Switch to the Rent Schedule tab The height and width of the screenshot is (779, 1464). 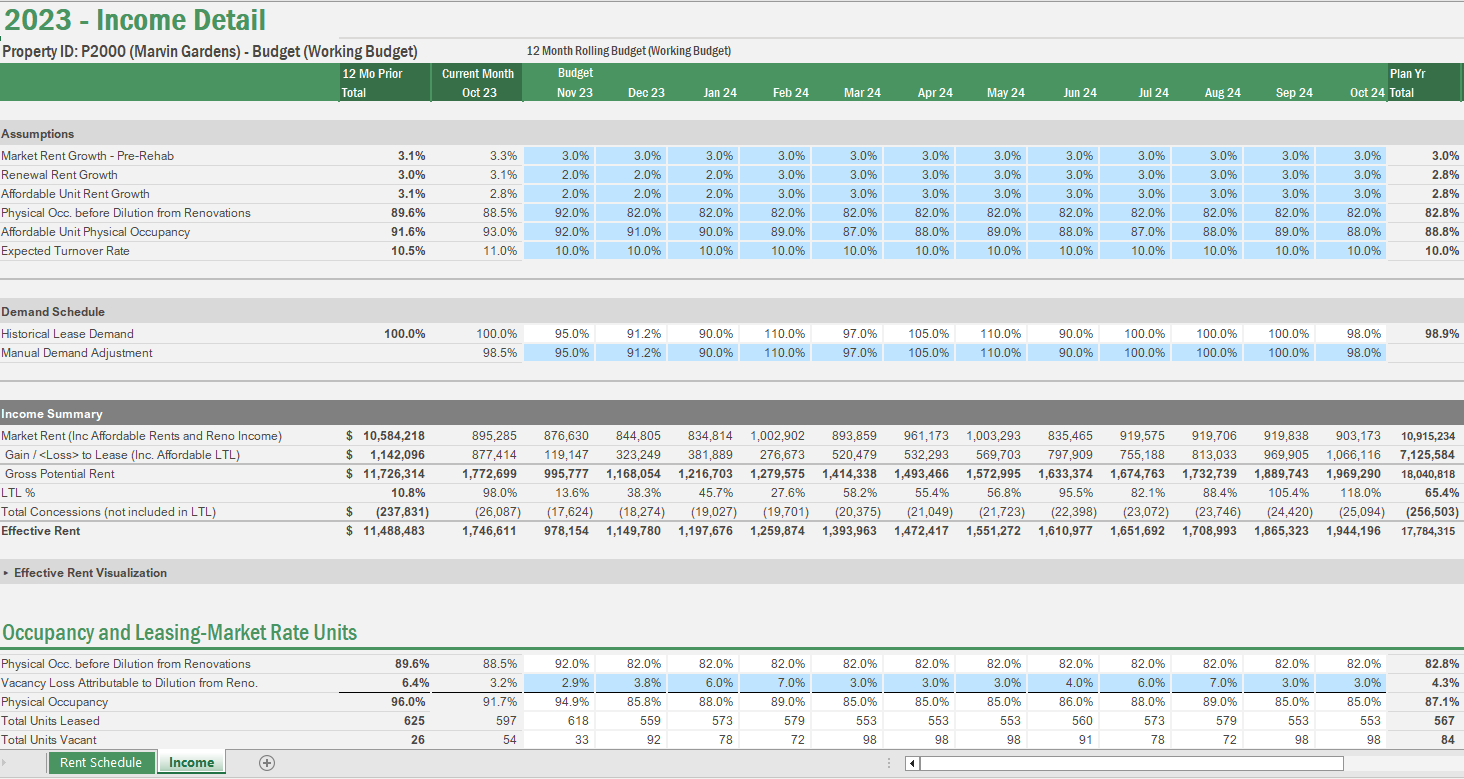[x=101, y=761]
